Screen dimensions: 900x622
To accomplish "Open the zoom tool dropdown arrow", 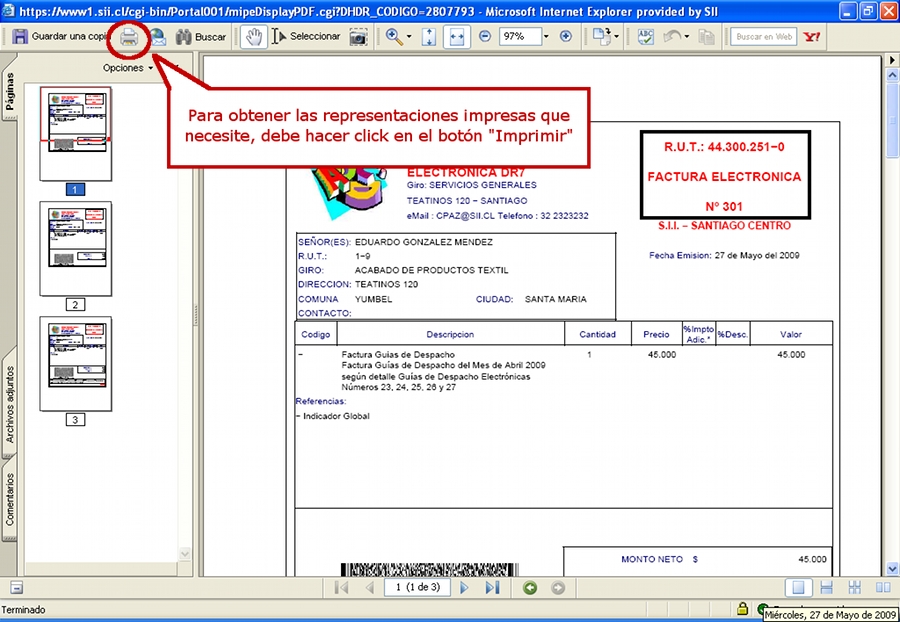I will point(409,37).
